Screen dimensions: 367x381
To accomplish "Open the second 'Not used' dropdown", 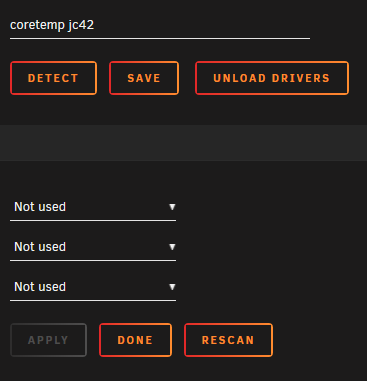I will coord(93,247).
